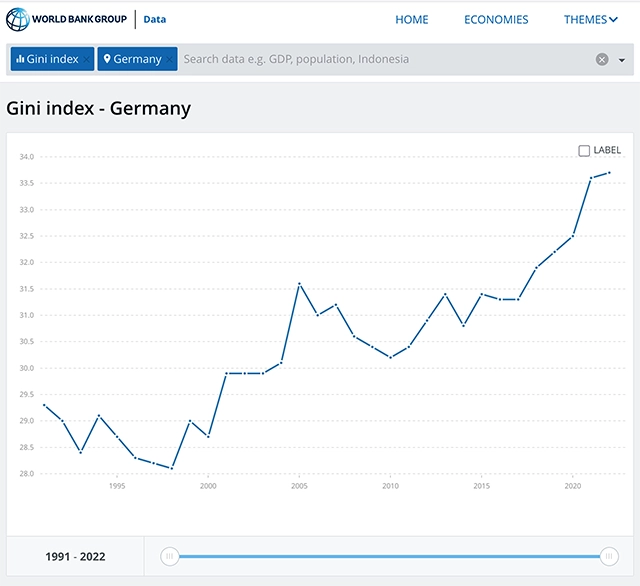The height and width of the screenshot is (586, 640).
Task: Remove the Germany filter tag
Action: click(x=169, y=60)
